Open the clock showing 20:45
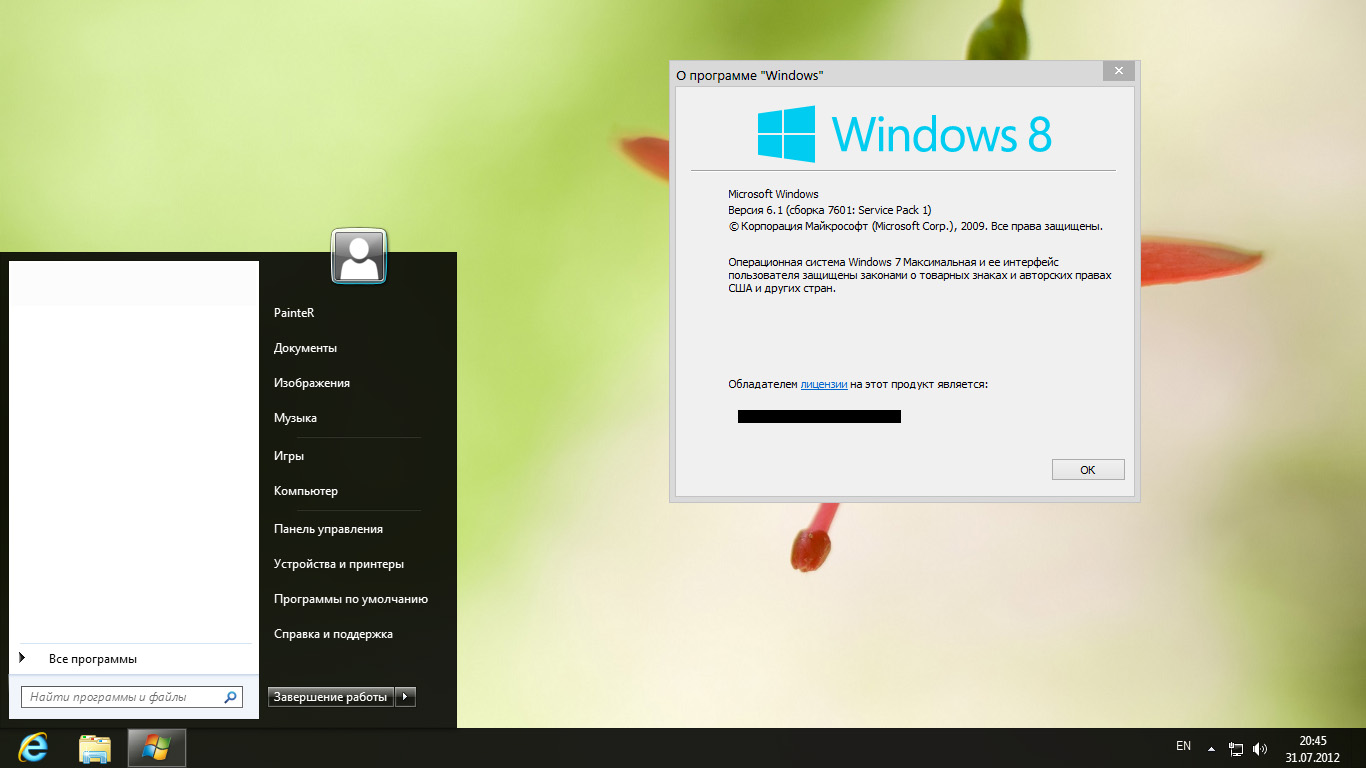The image size is (1366, 768). [x=1312, y=749]
